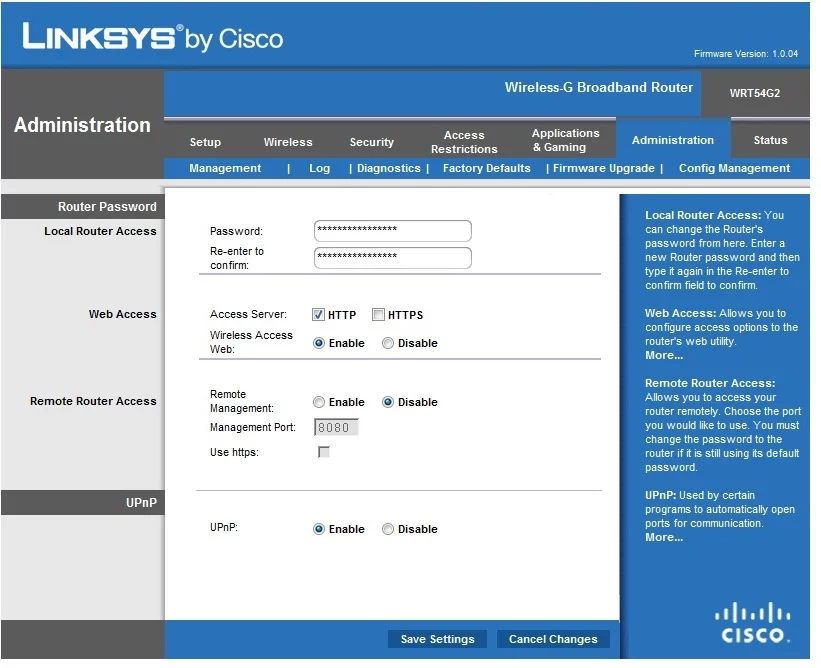
Task: Open the Security tab
Action: [371, 142]
